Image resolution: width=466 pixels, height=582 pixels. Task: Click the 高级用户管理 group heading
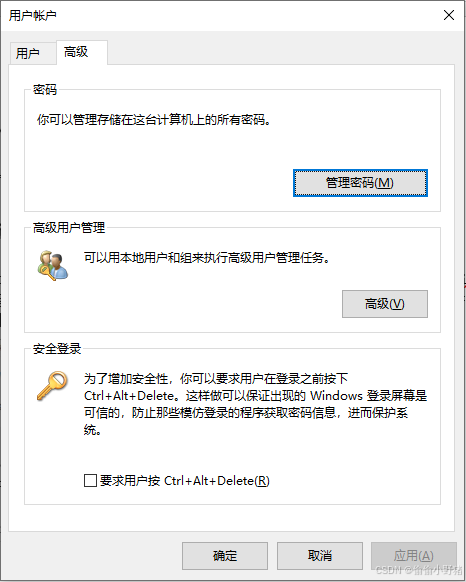tap(69, 228)
